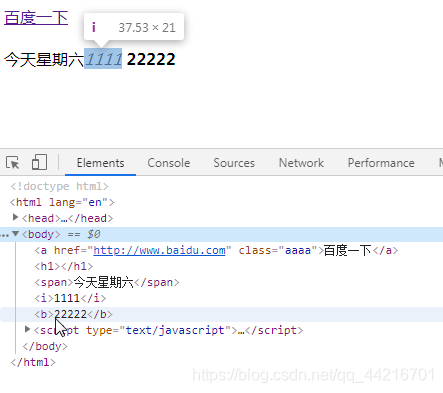Click the bold 22222 text on page
This screenshot has width=443, height=393.
[151, 59]
